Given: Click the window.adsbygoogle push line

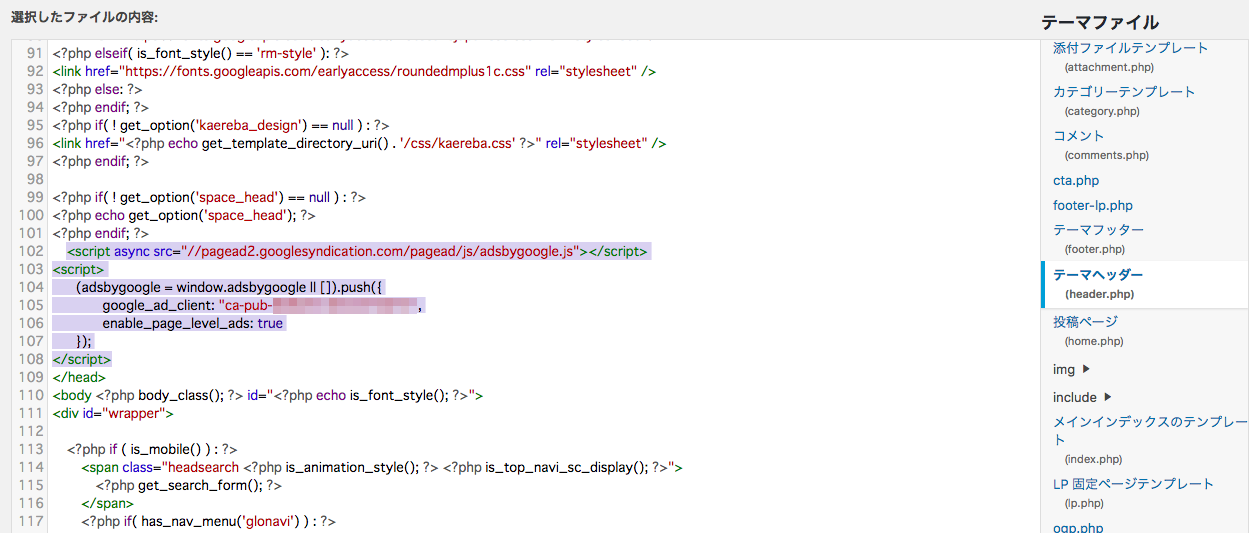Looking at the screenshot, I should pos(229,287).
